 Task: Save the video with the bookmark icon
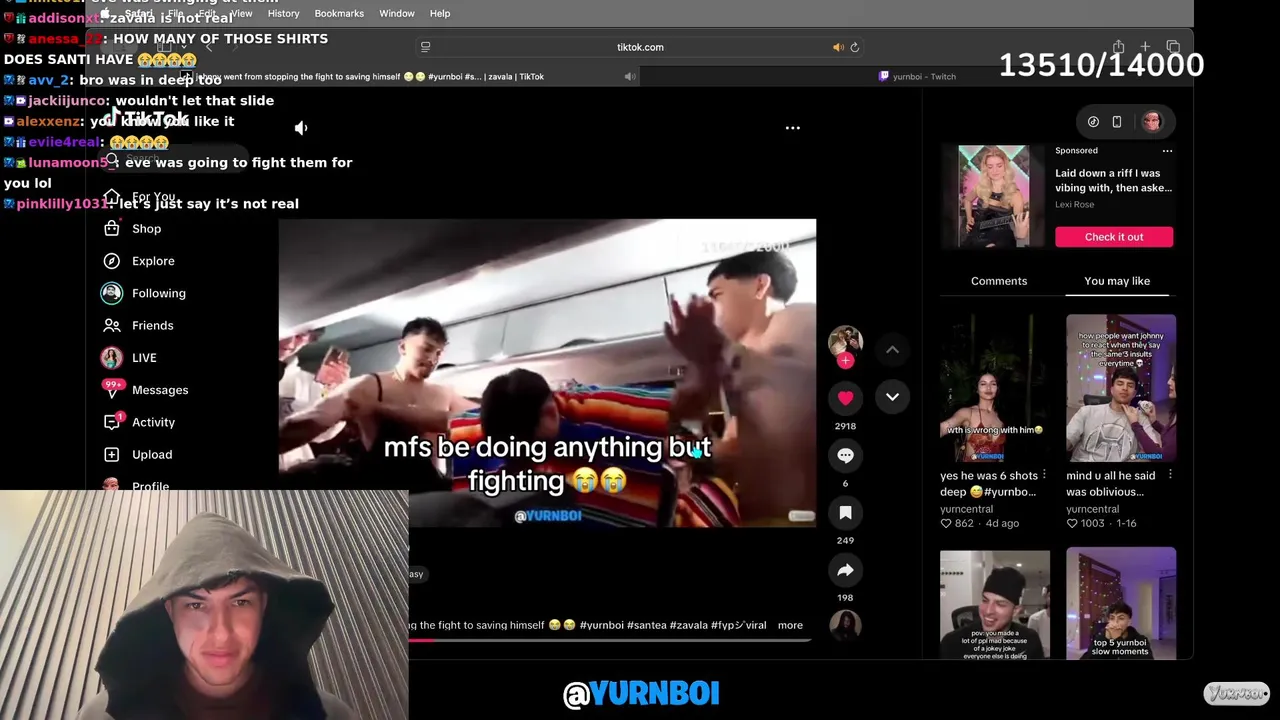845,513
